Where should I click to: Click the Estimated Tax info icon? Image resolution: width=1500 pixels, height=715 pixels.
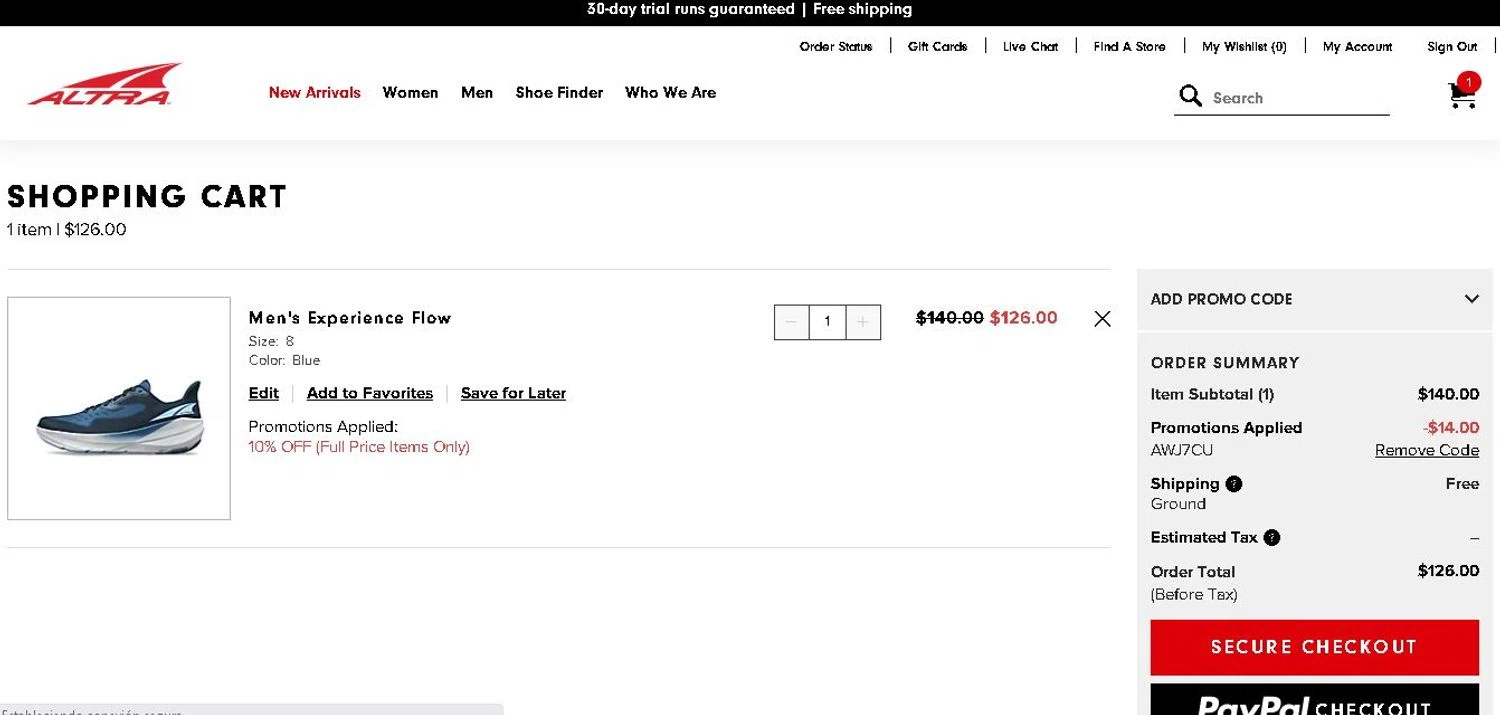(1272, 538)
